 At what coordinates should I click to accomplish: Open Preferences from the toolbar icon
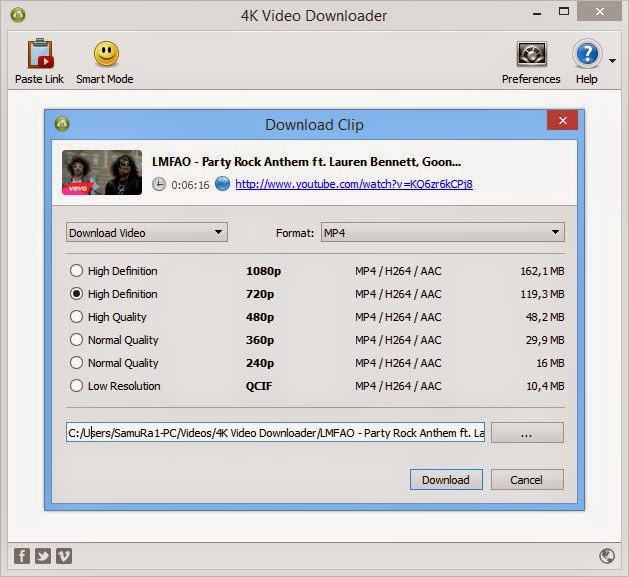(531, 54)
